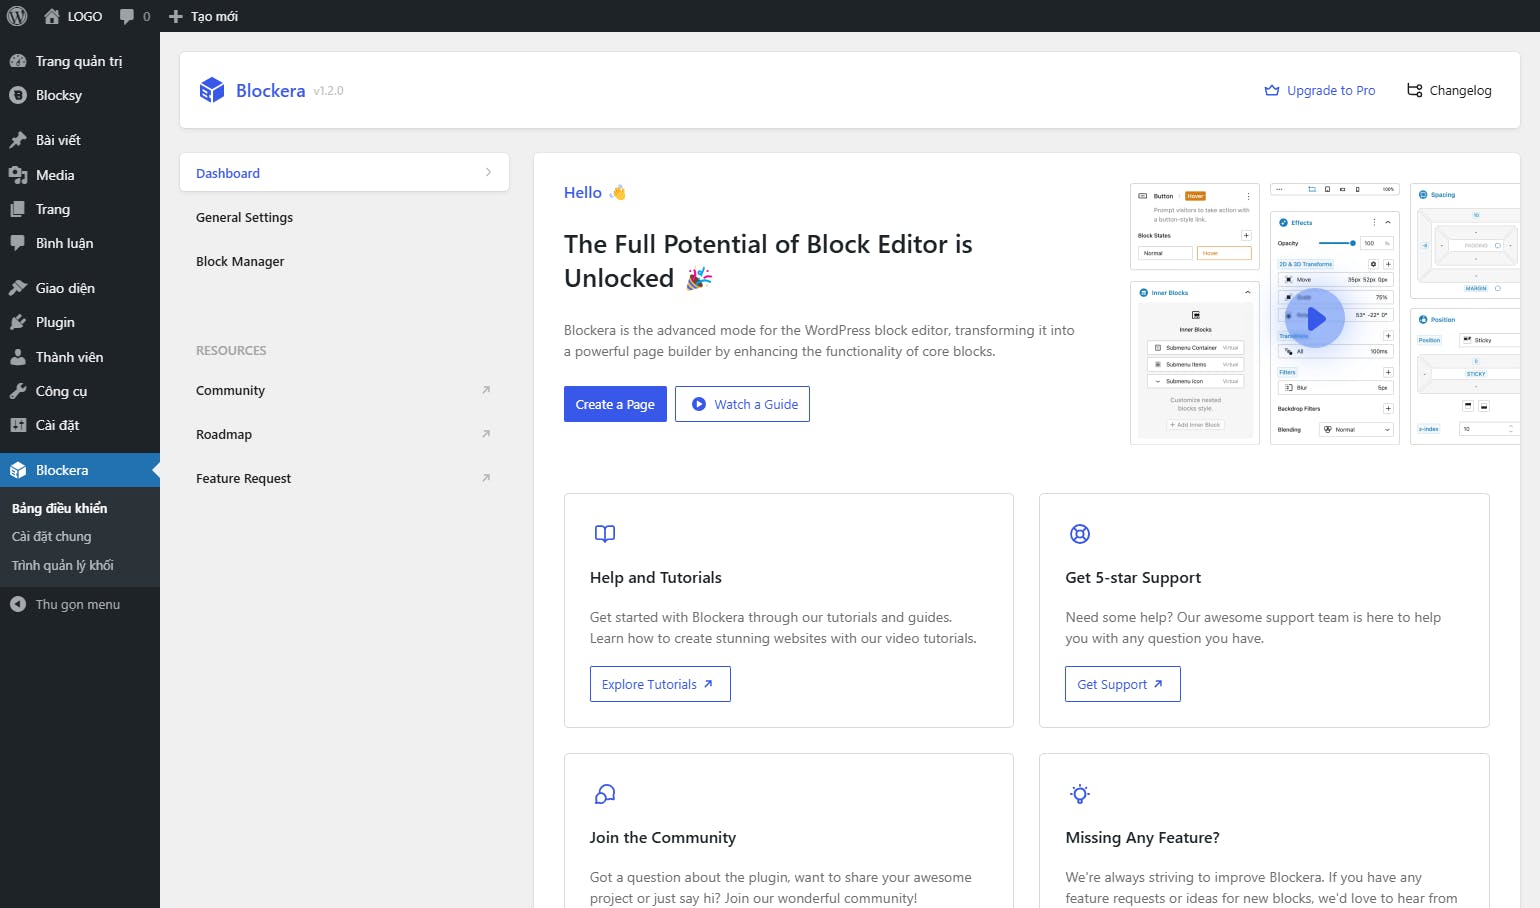The width and height of the screenshot is (1540, 908).
Task: Click the Join the Community heading
Action: click(x=663, y=837)
